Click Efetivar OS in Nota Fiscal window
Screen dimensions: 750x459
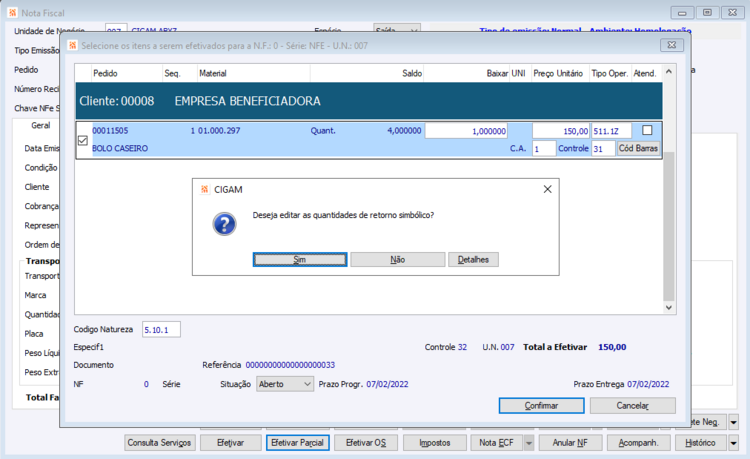pyautogui.click(x=366, y=443)
